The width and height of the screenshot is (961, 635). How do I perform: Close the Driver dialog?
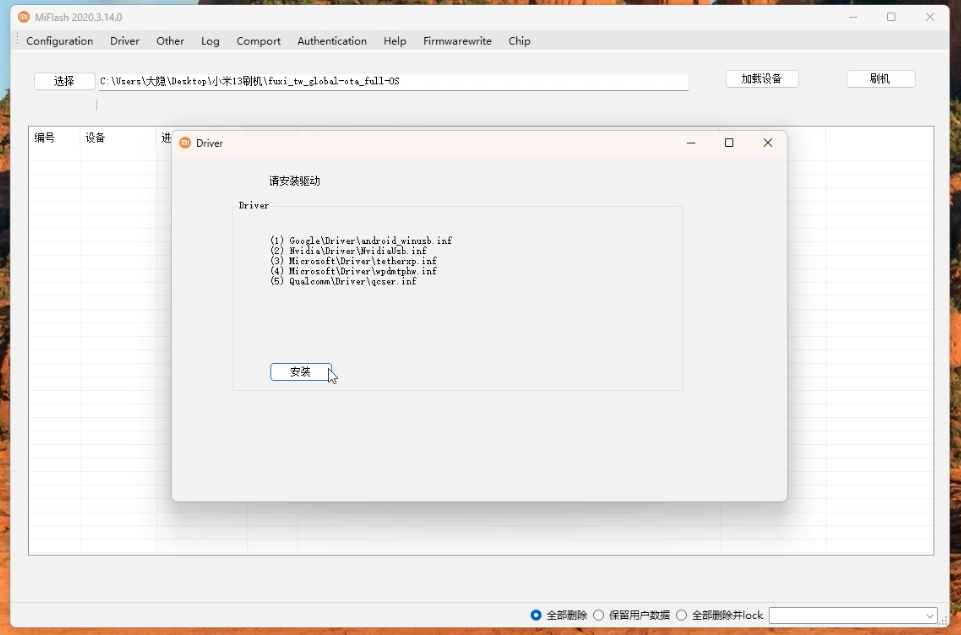767,143
